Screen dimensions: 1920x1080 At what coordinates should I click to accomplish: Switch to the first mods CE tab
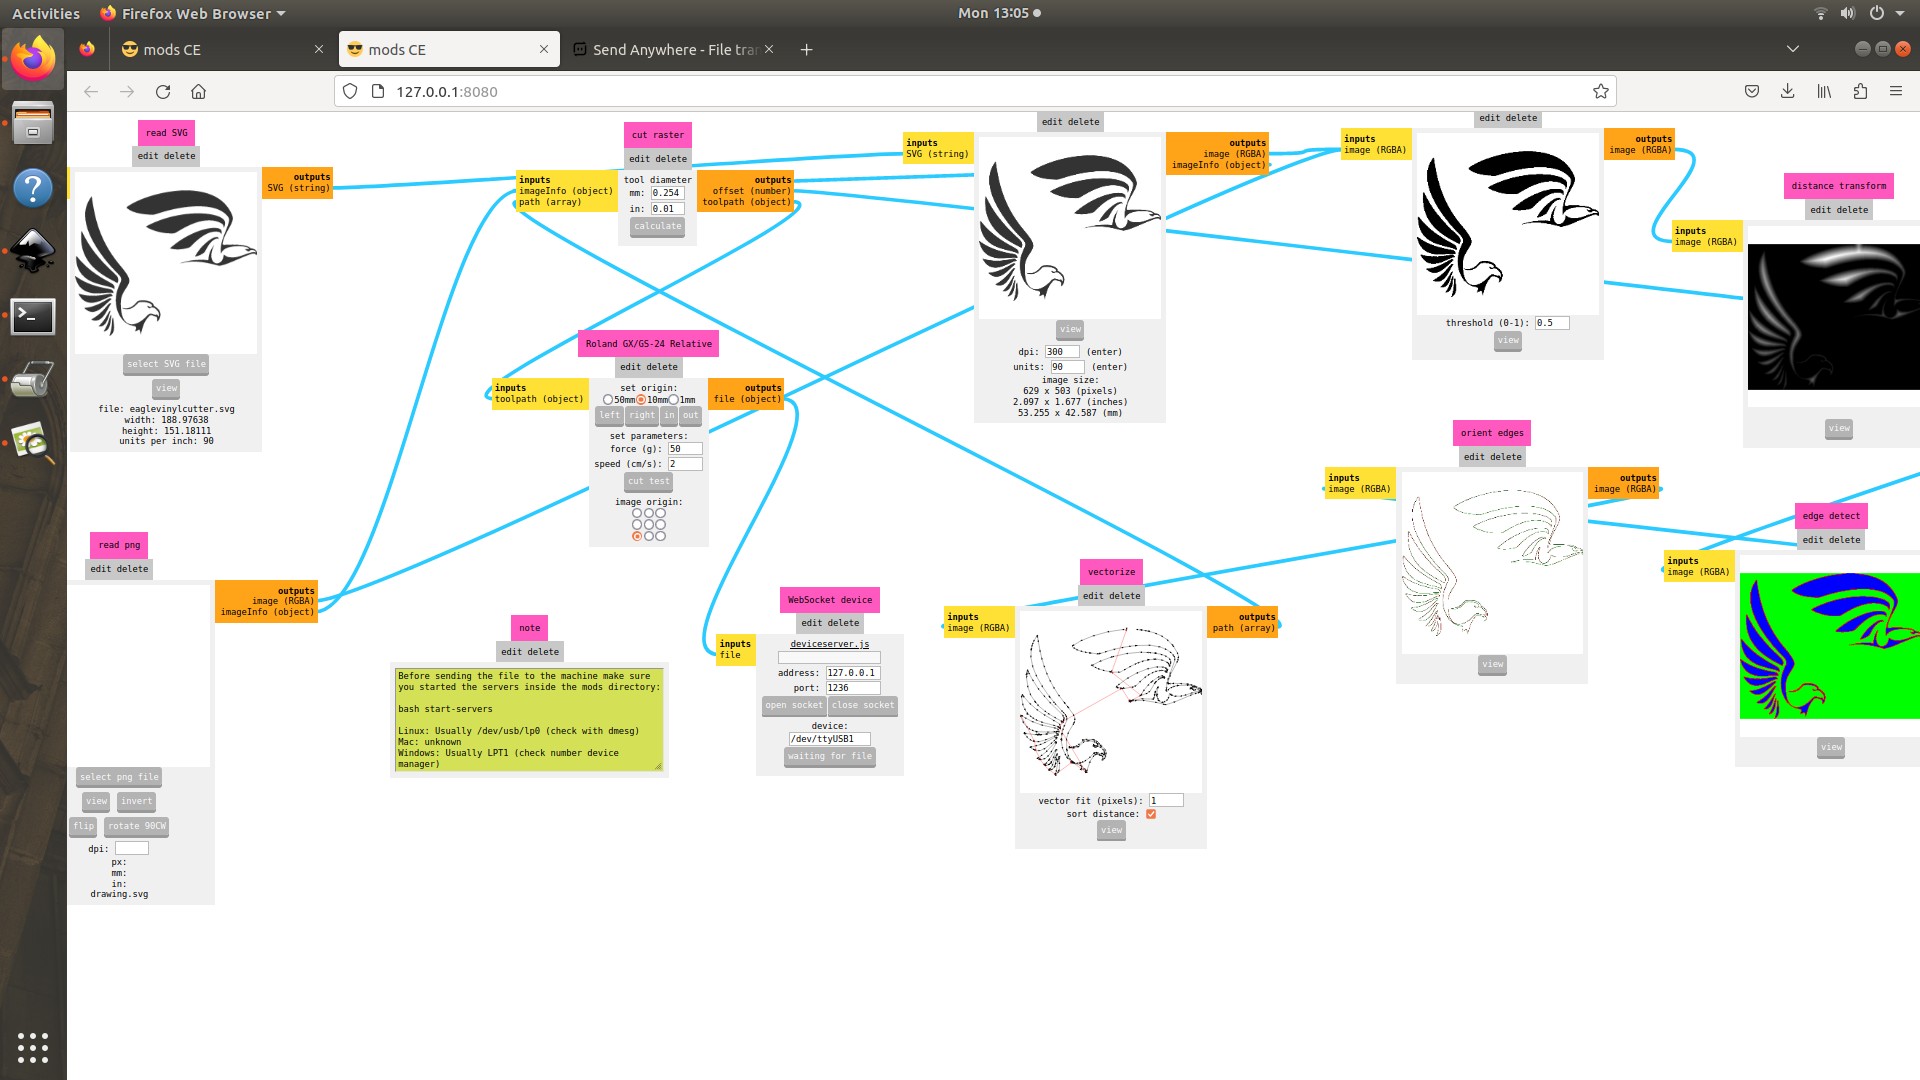(x=222, y=49)
